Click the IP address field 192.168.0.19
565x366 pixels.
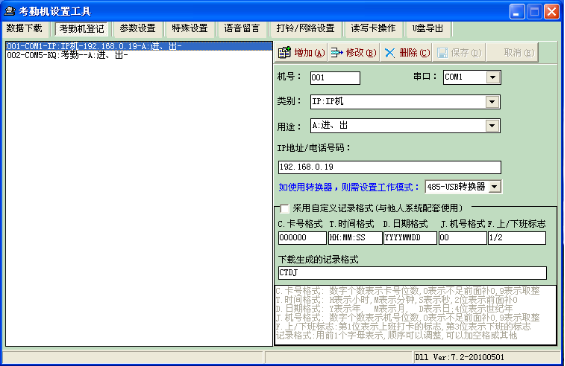tap(390, 167)
